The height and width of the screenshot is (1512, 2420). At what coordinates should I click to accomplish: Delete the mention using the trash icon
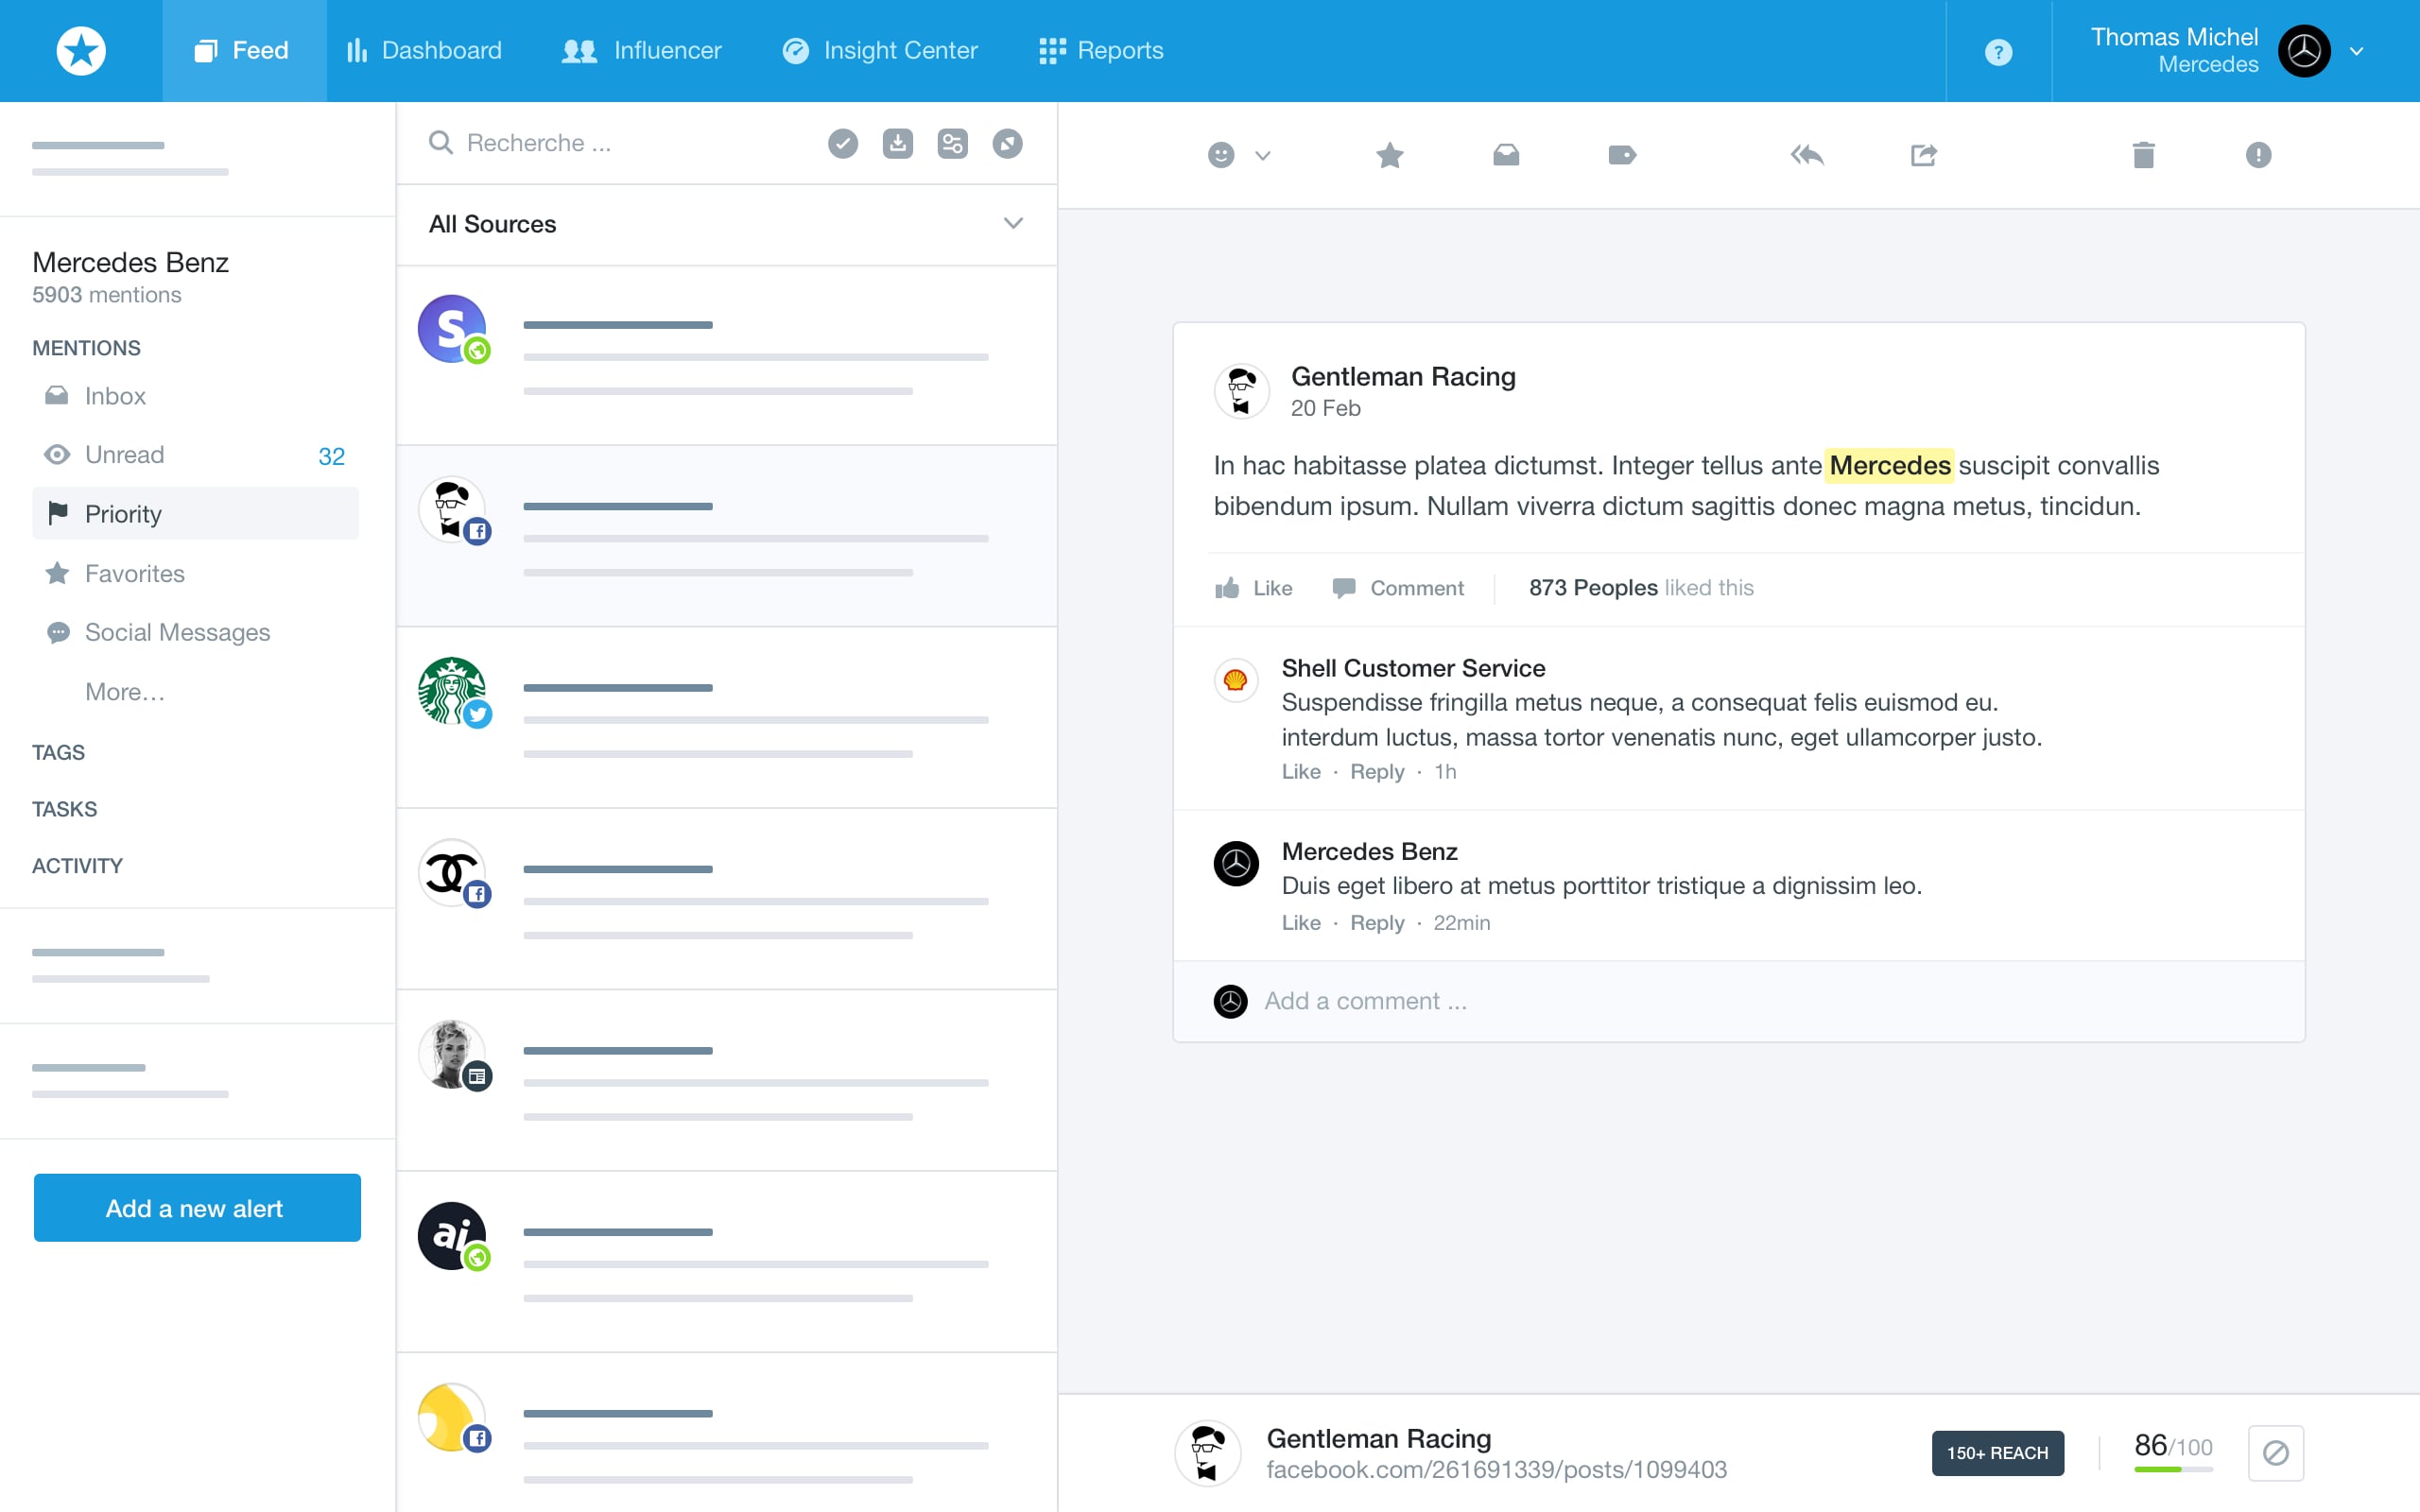tap(2143, 155)
